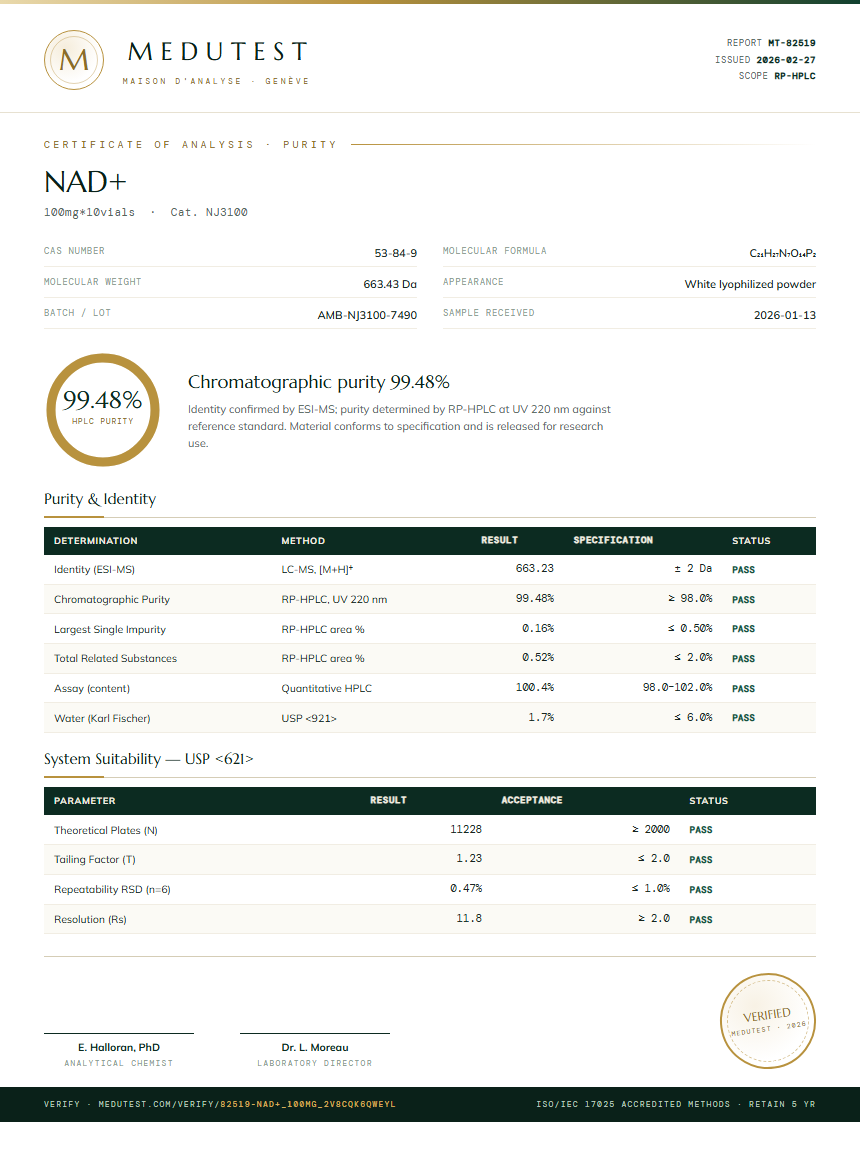Image resolution: width=860 pixels, height=1152 pixels.
Task: Click System Suitability — USP <621> heading
Action: (148, 759)
